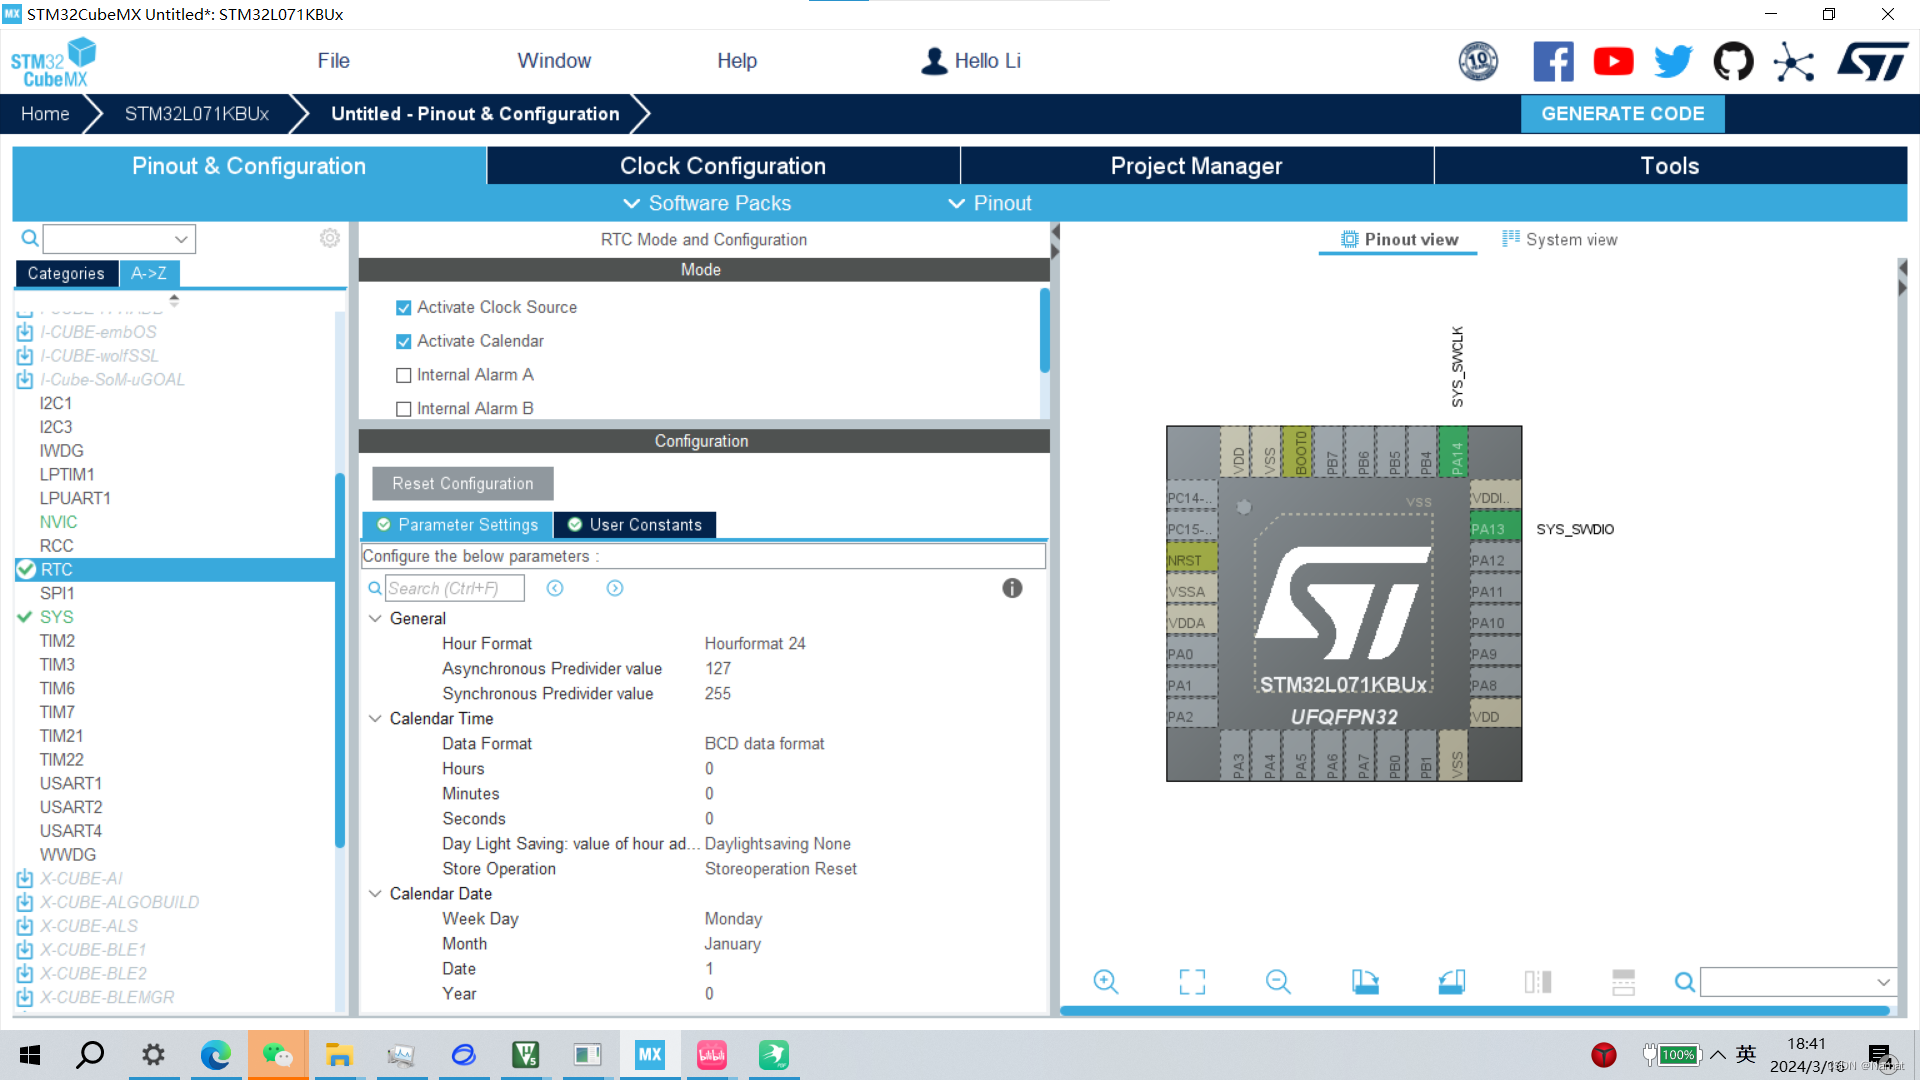Click the 10 years anniversary badge icon
1920x1080 pixels.
pyautogui.click(x=1478, y=61)
